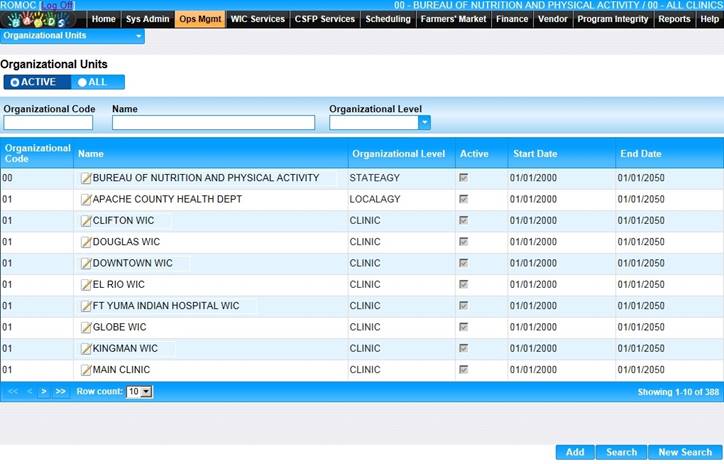Select the ACTIVE radio filter
Screen dimensions: 724x464
[x=15, y=82]
